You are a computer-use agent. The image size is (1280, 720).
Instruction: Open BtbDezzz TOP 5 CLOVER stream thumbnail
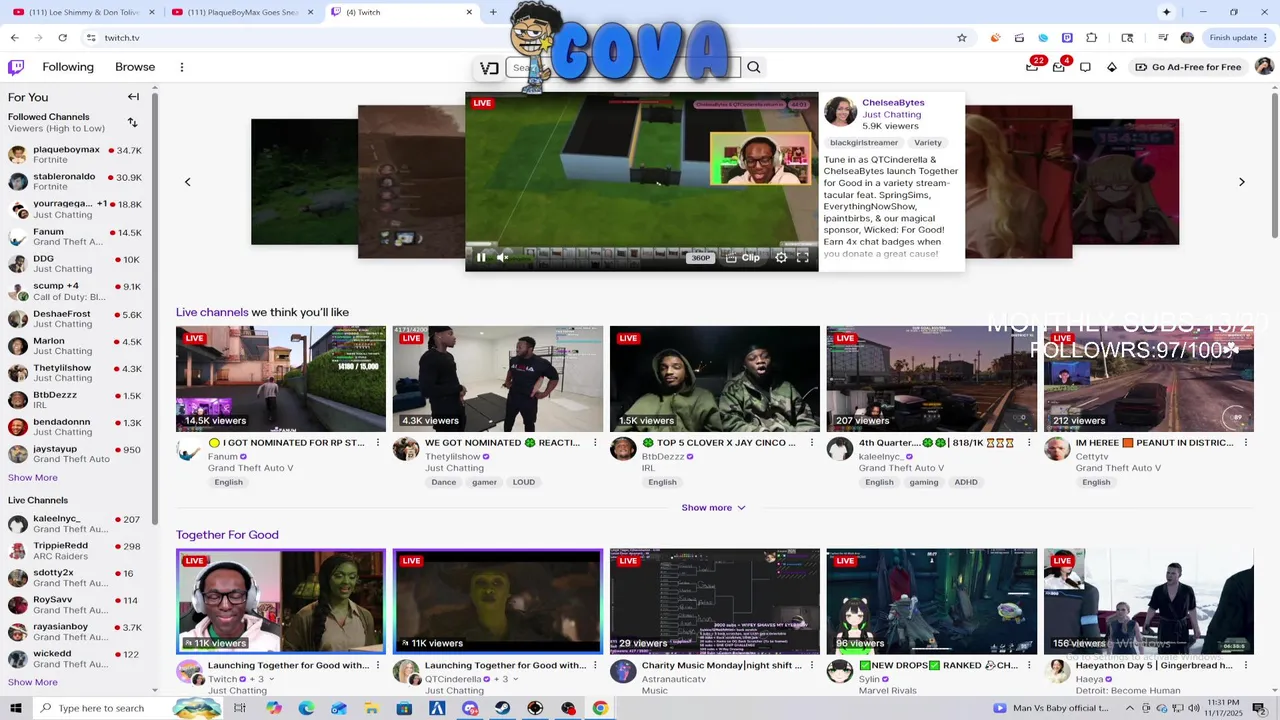coord(715,379)
